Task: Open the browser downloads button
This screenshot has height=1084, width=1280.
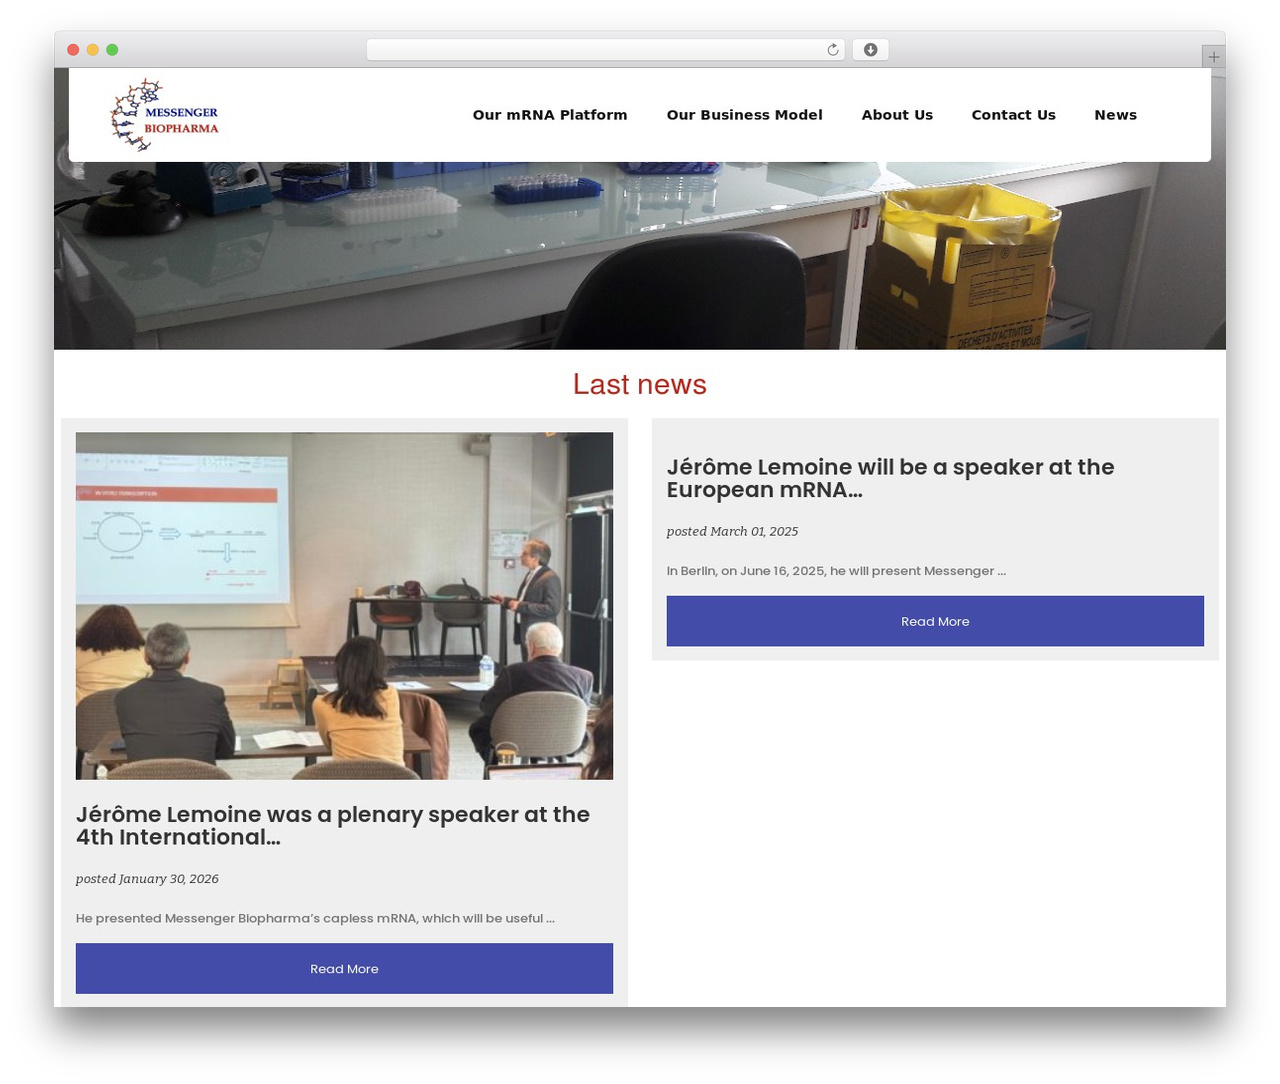Action: pos(870,50)
